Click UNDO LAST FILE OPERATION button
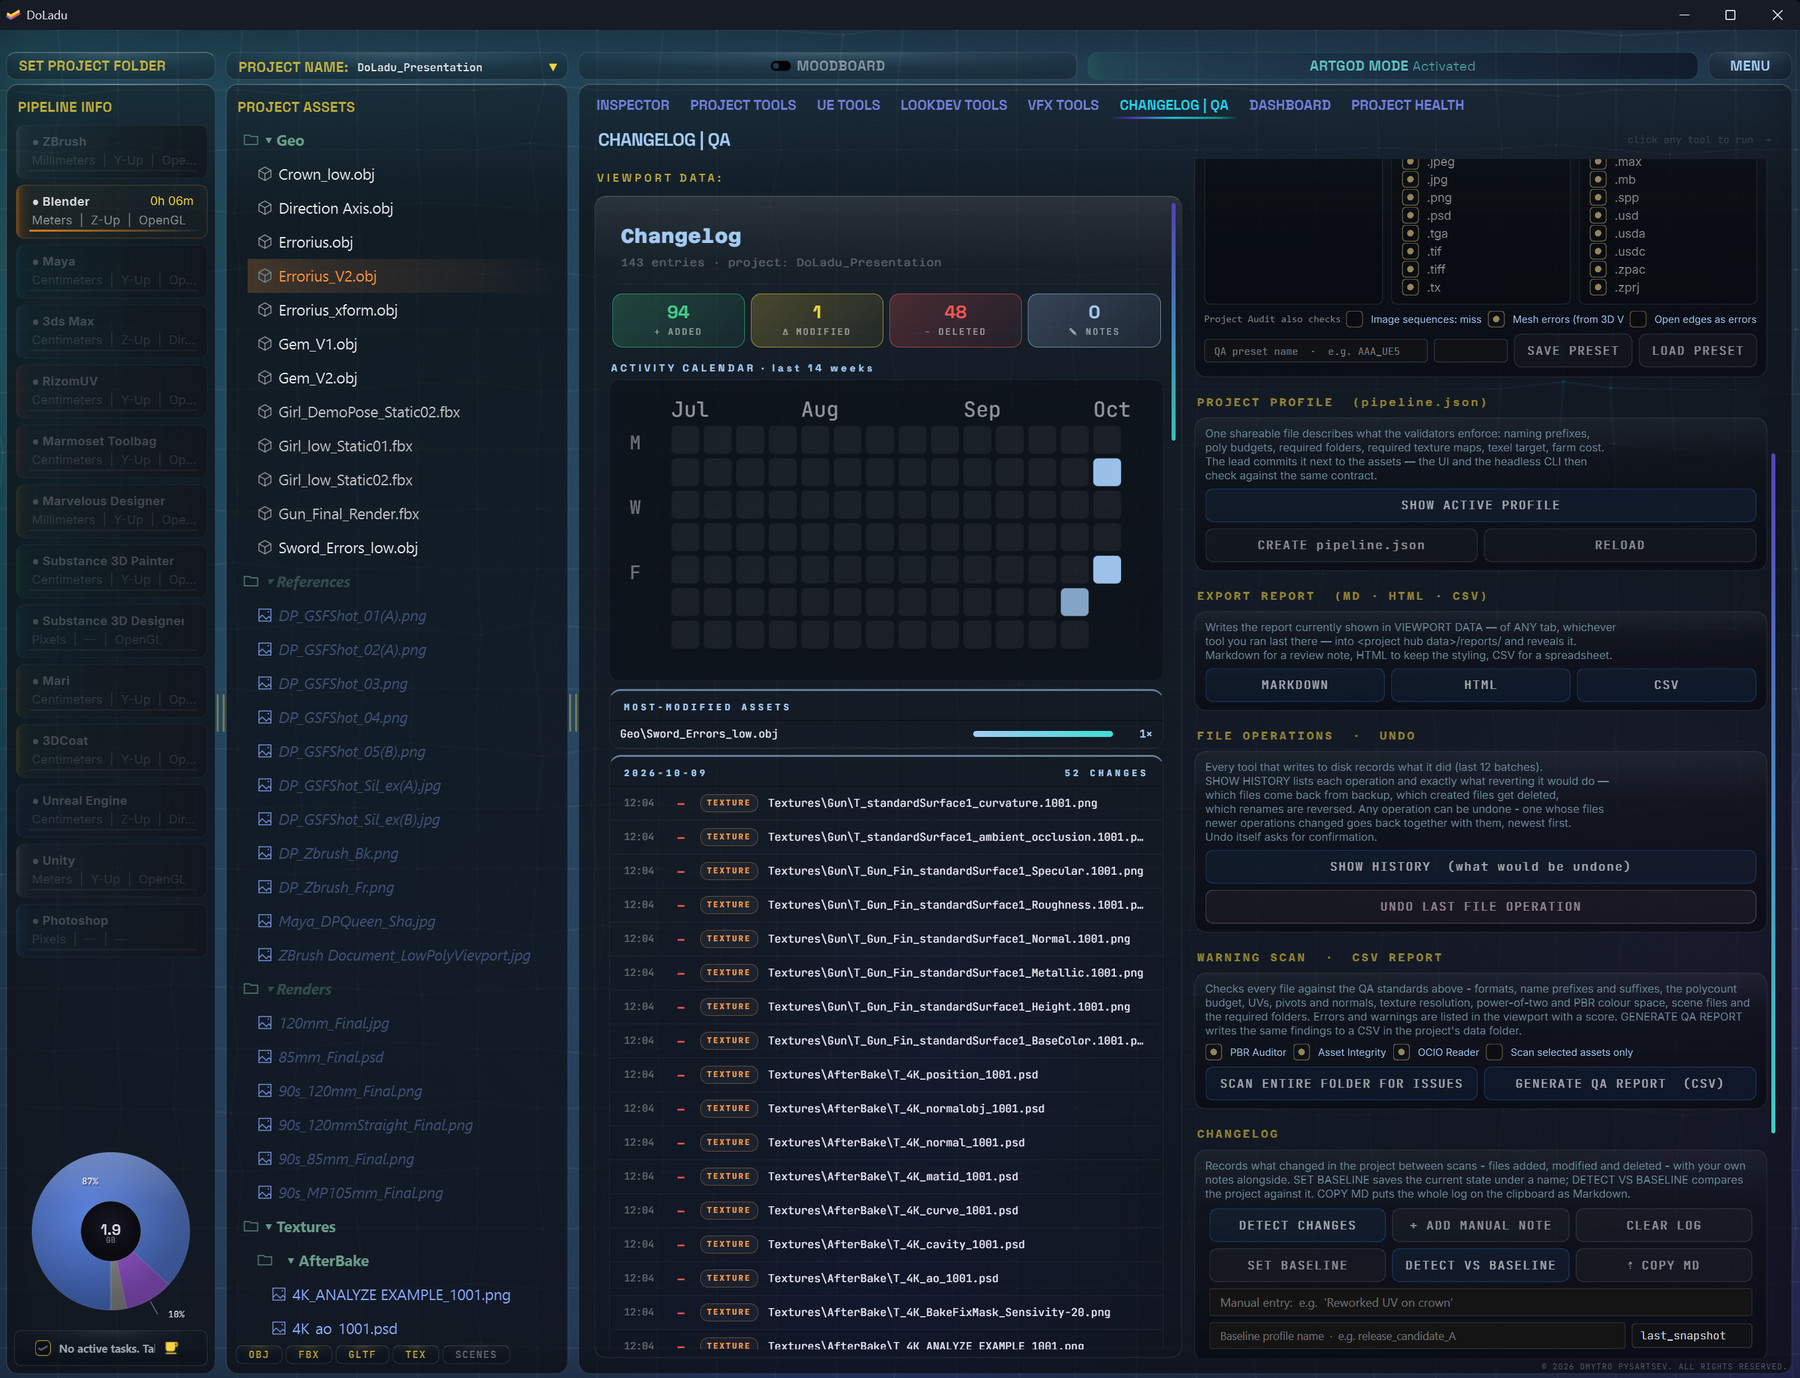The image size is (1800, 1378). pos(1480,907)
